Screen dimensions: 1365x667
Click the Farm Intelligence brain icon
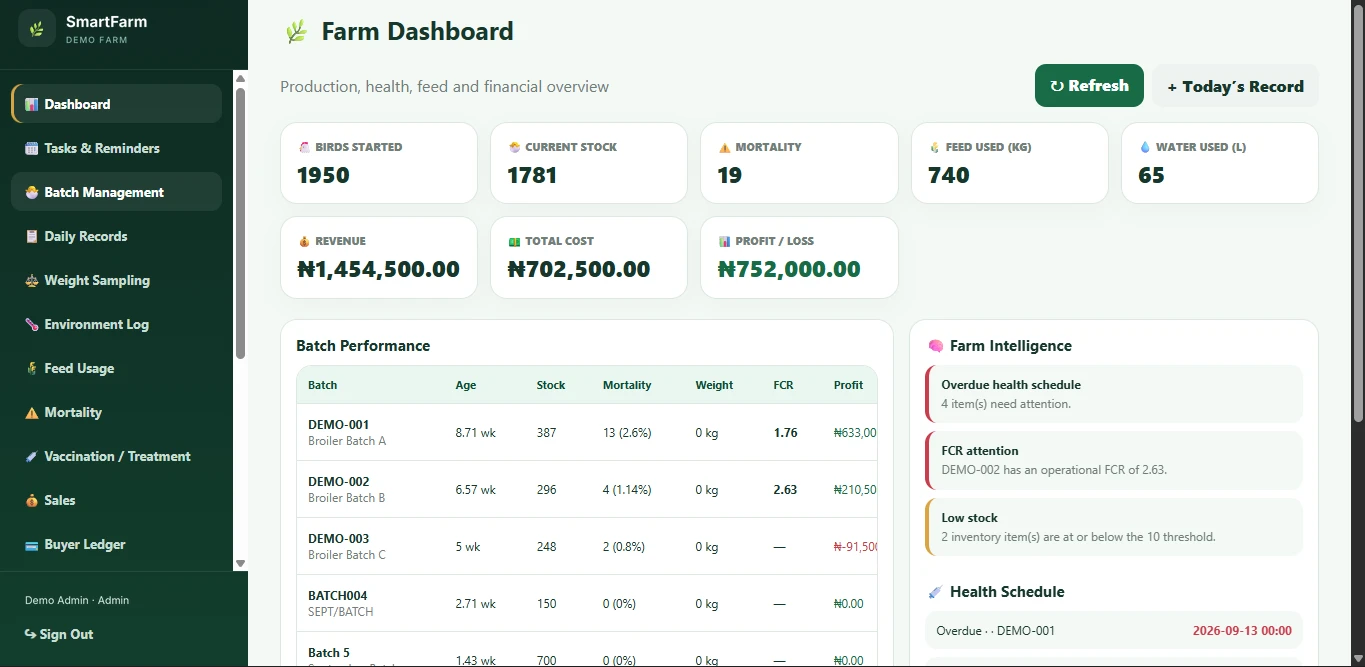935,346
